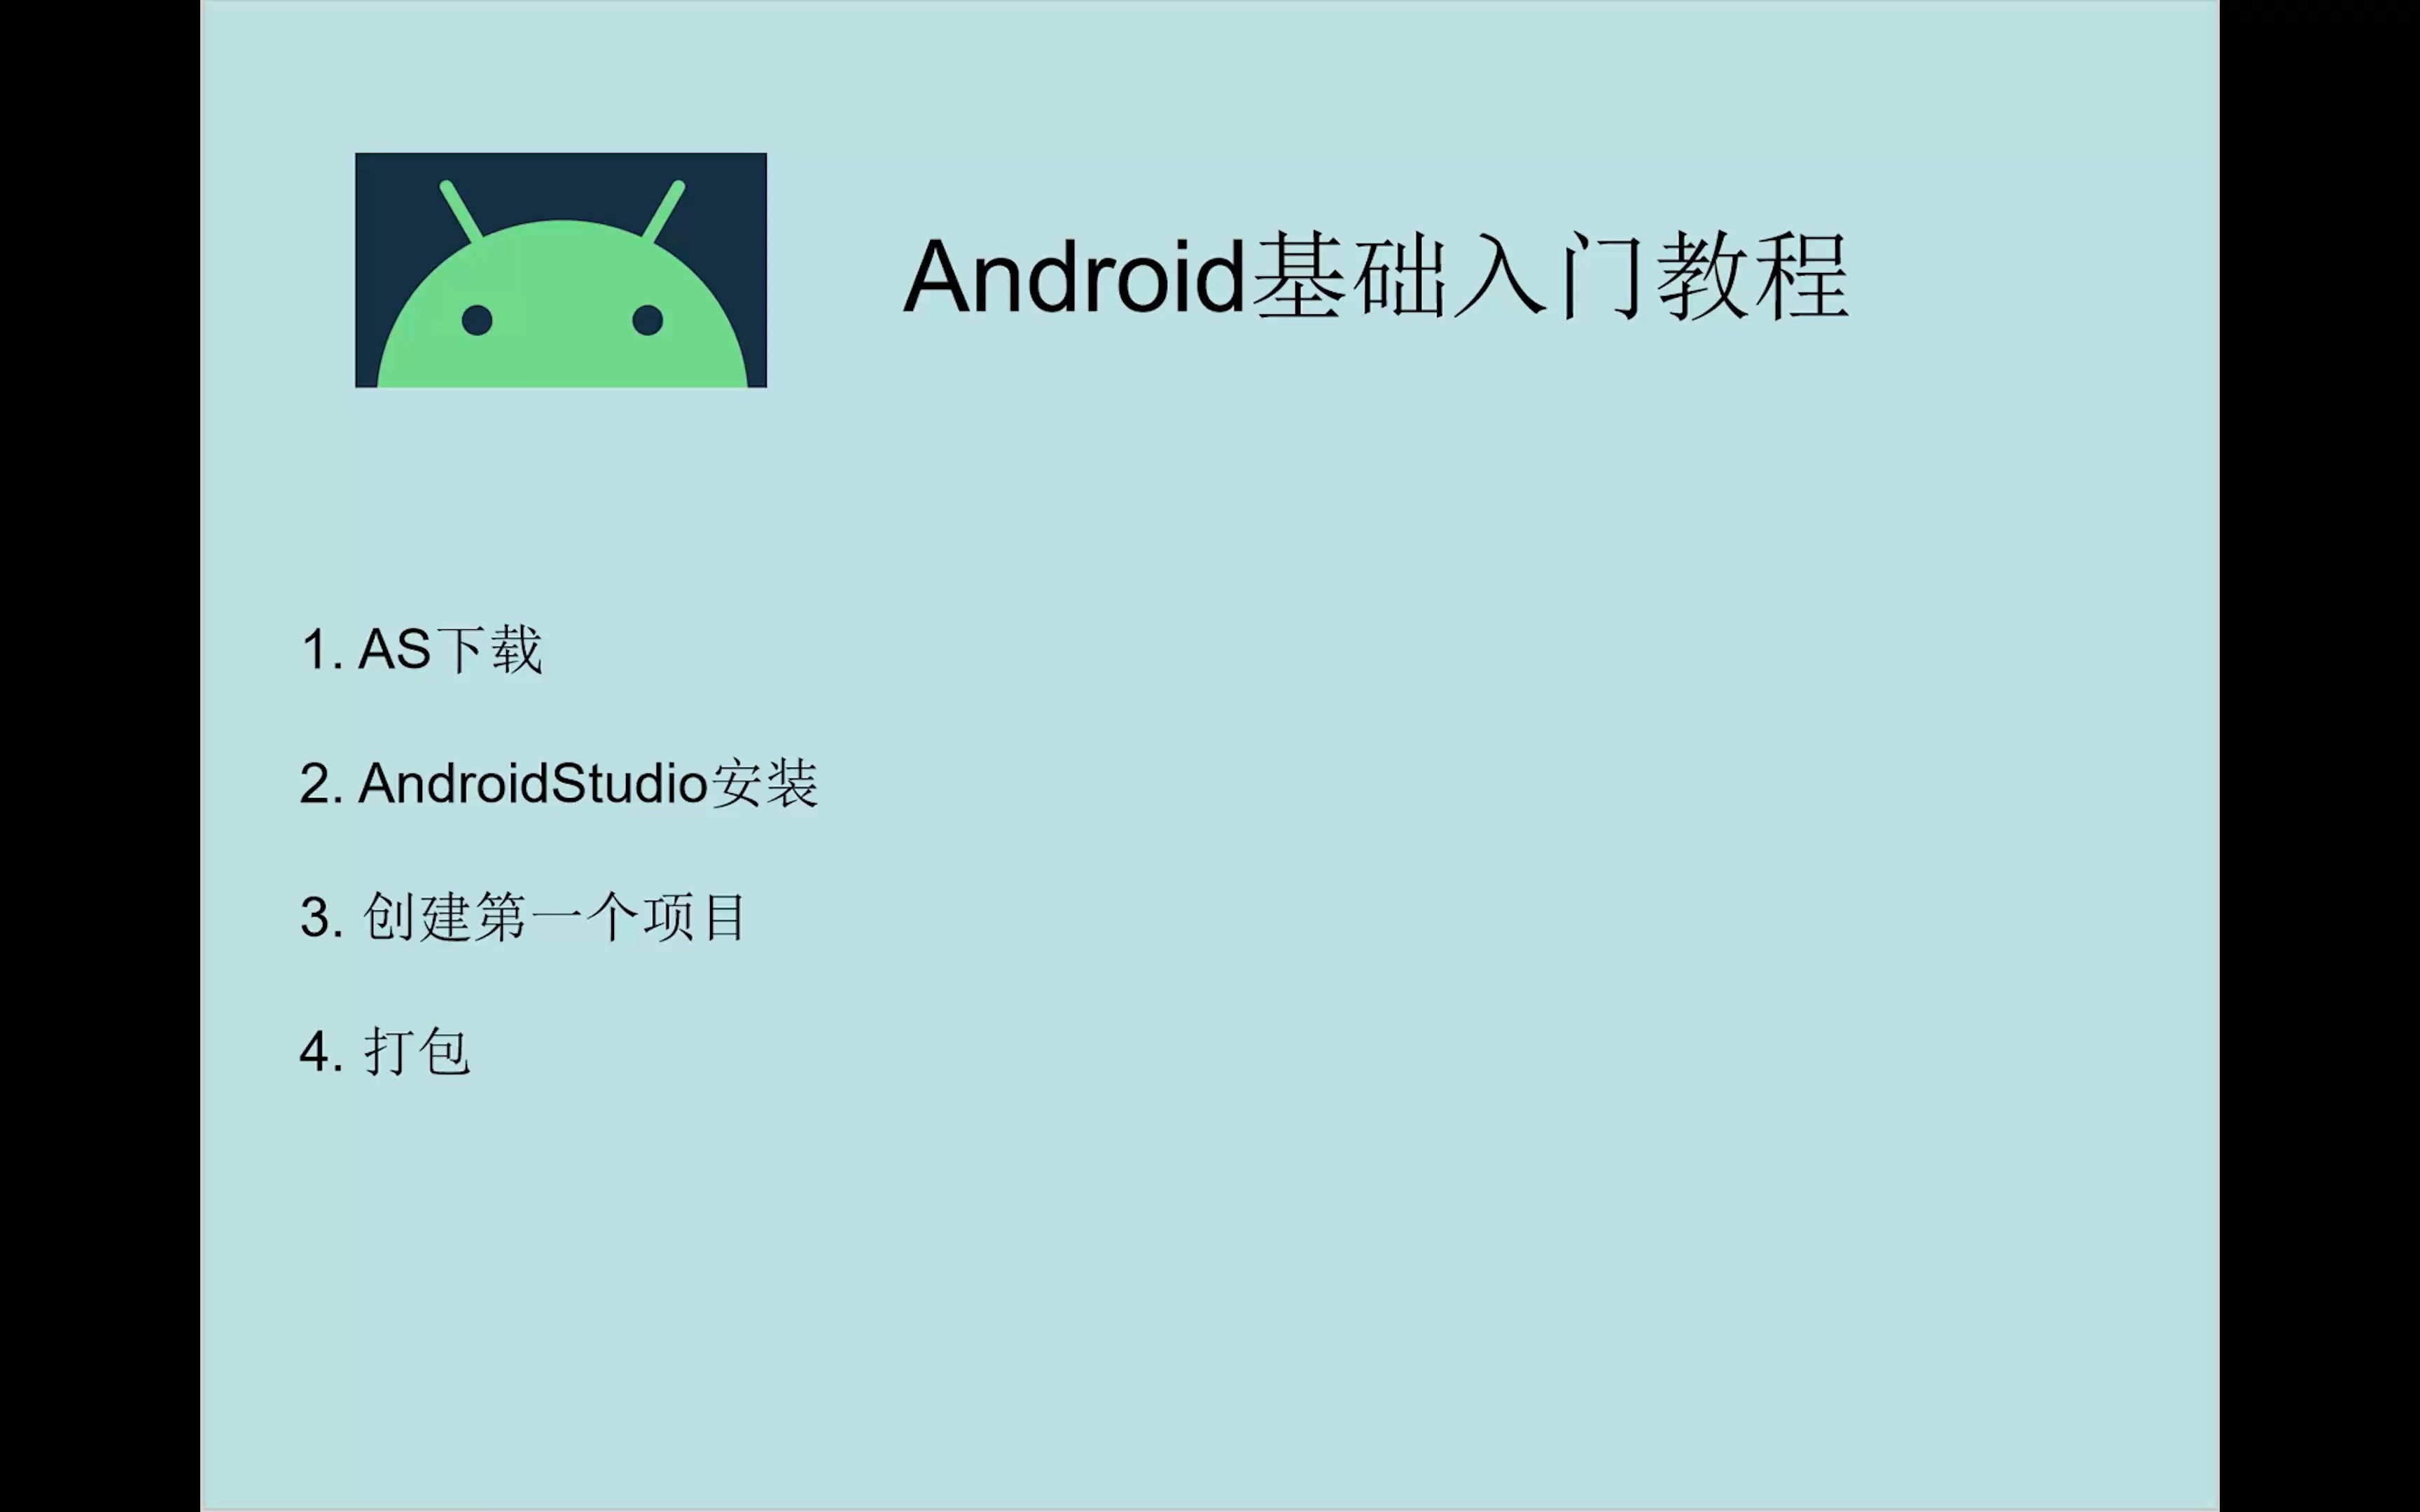Click the black bar left of slide

[x=100, y=756]
